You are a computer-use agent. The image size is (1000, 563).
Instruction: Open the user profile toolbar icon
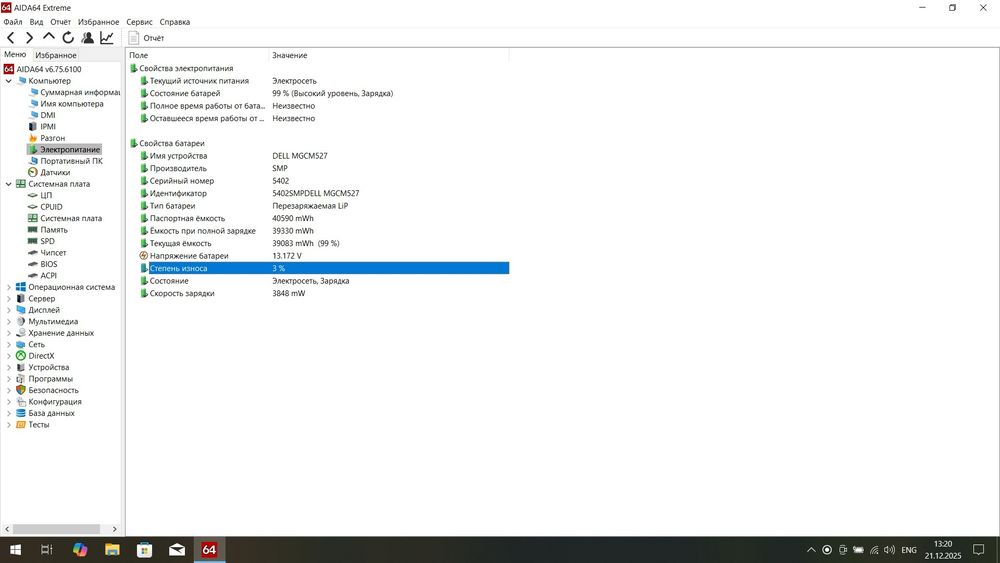pos(87,38)
